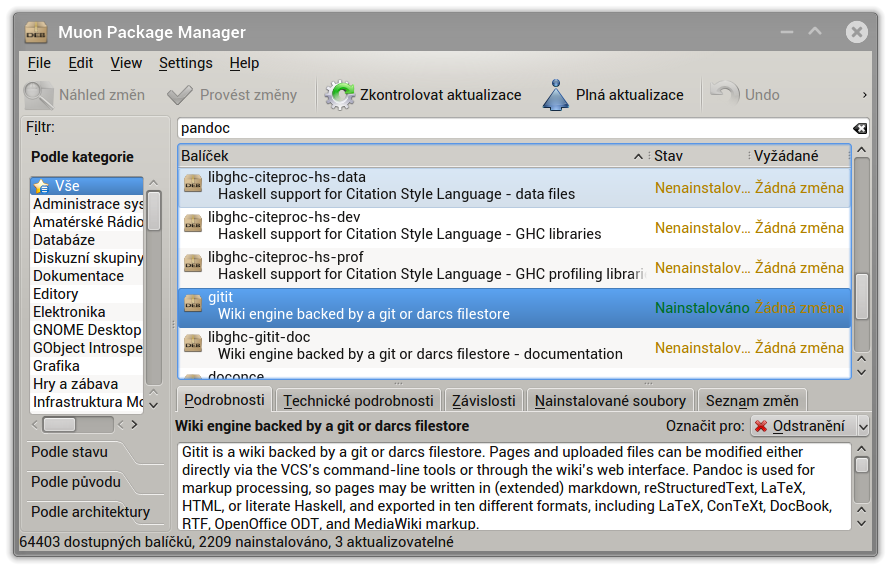Expand the Podle architektury filter section
Screen dimensions: 891x570
click(x=90, y=513)
